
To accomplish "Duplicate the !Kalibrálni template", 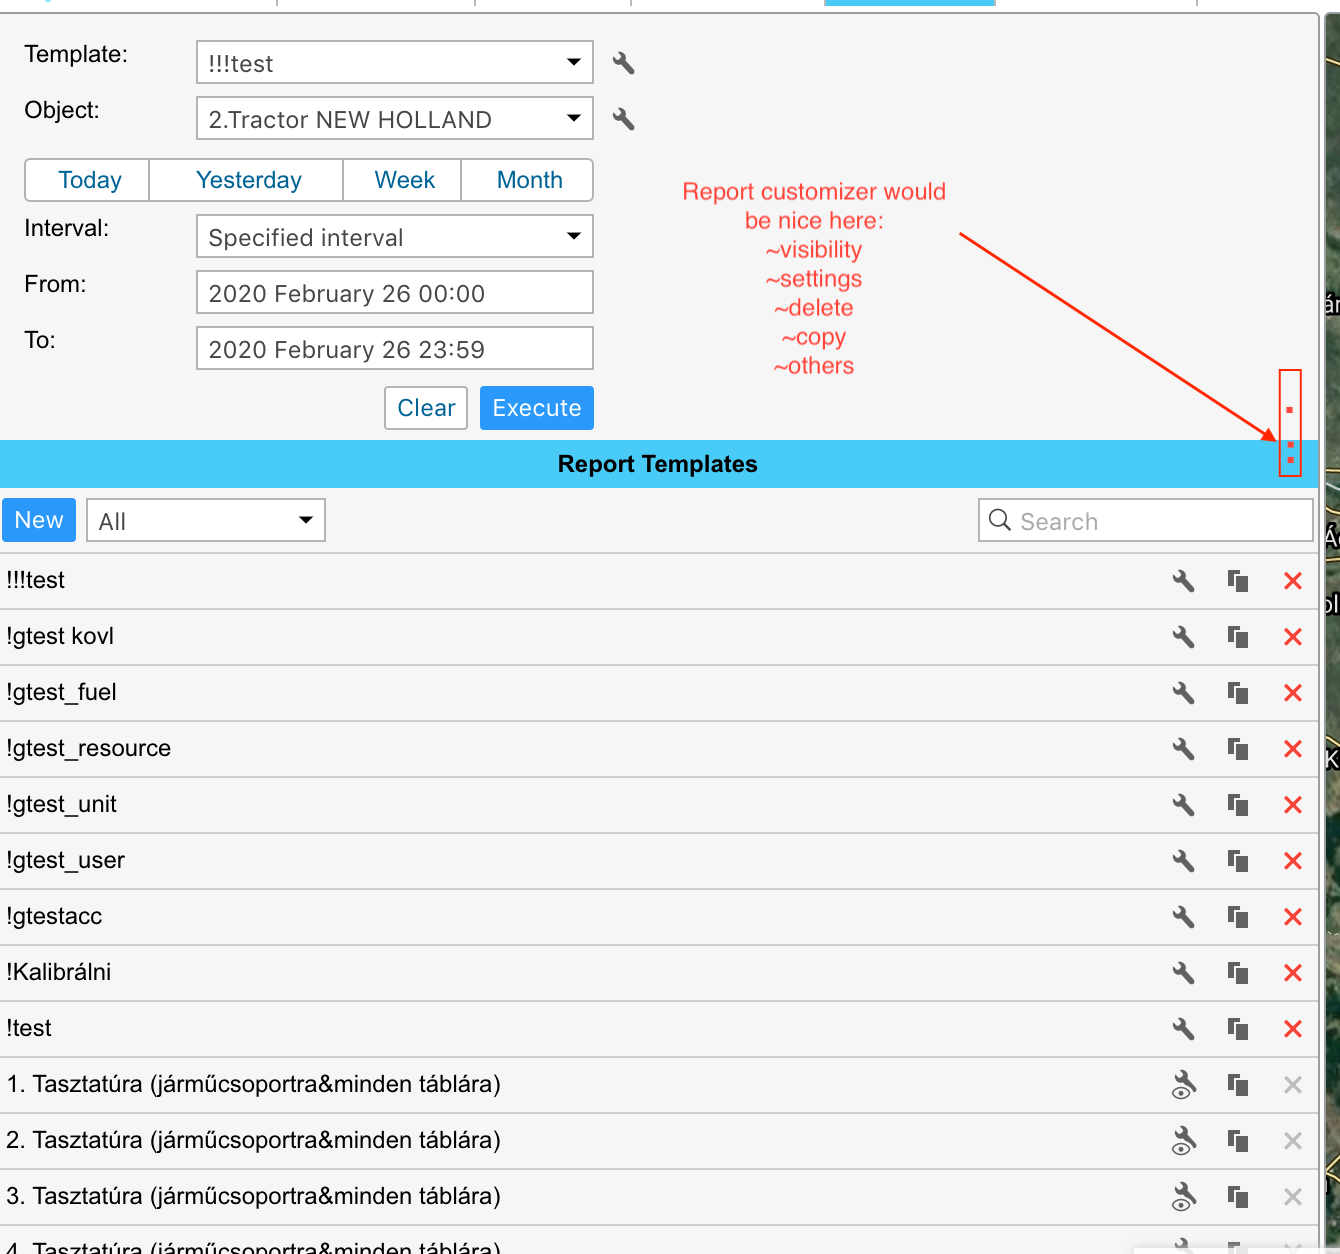I will tap(1238, 973).
